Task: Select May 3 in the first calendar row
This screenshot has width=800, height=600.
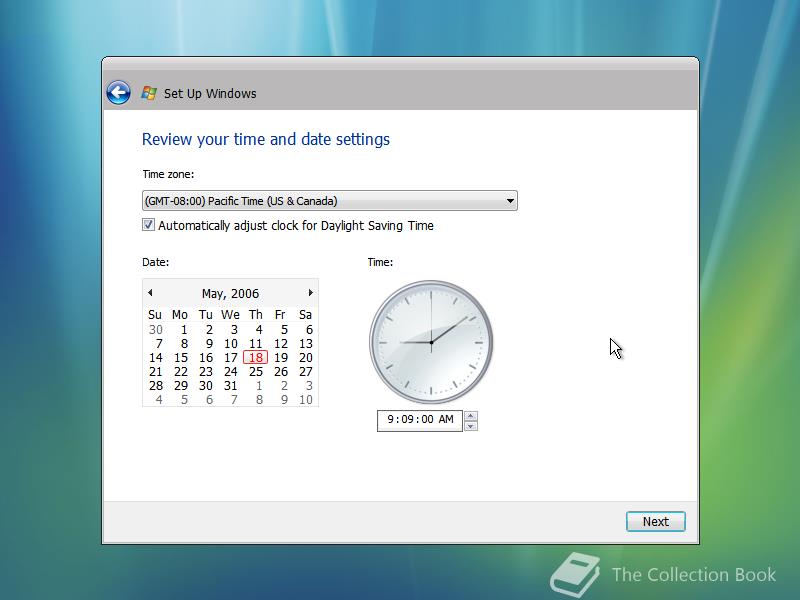Action: coord(234,330)
